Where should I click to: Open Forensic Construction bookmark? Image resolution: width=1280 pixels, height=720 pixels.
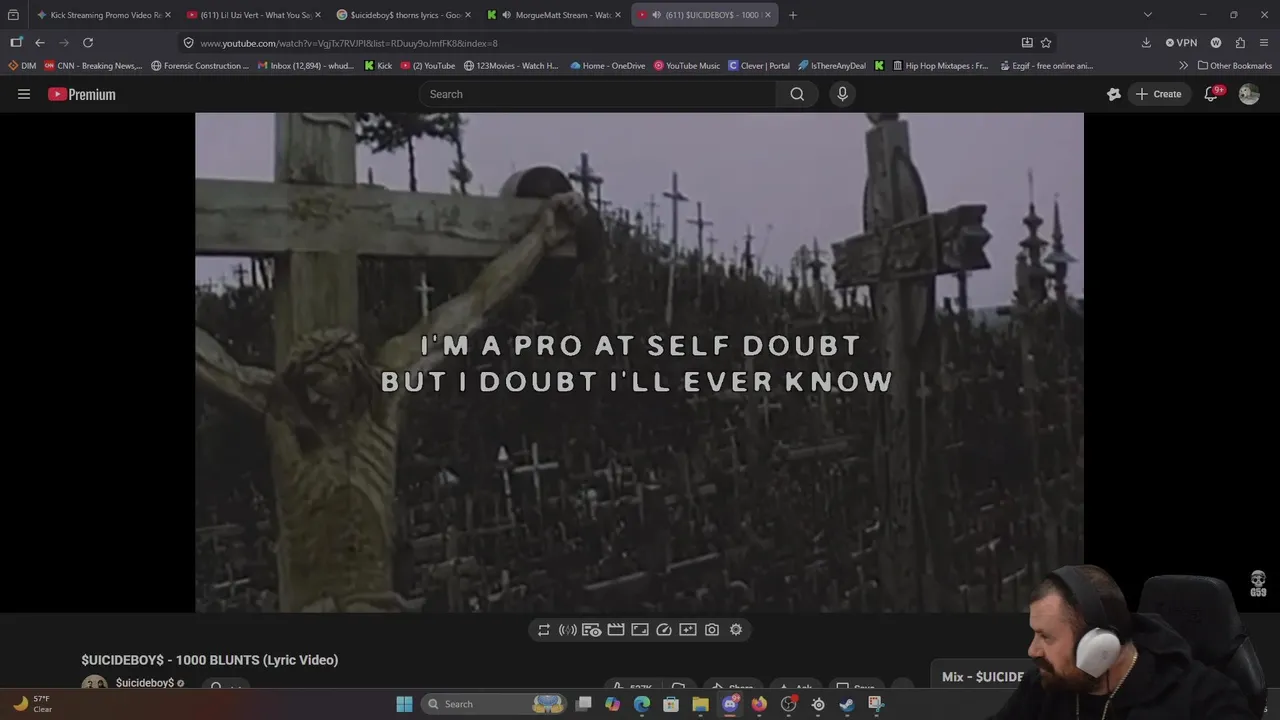tap(199, 66)
